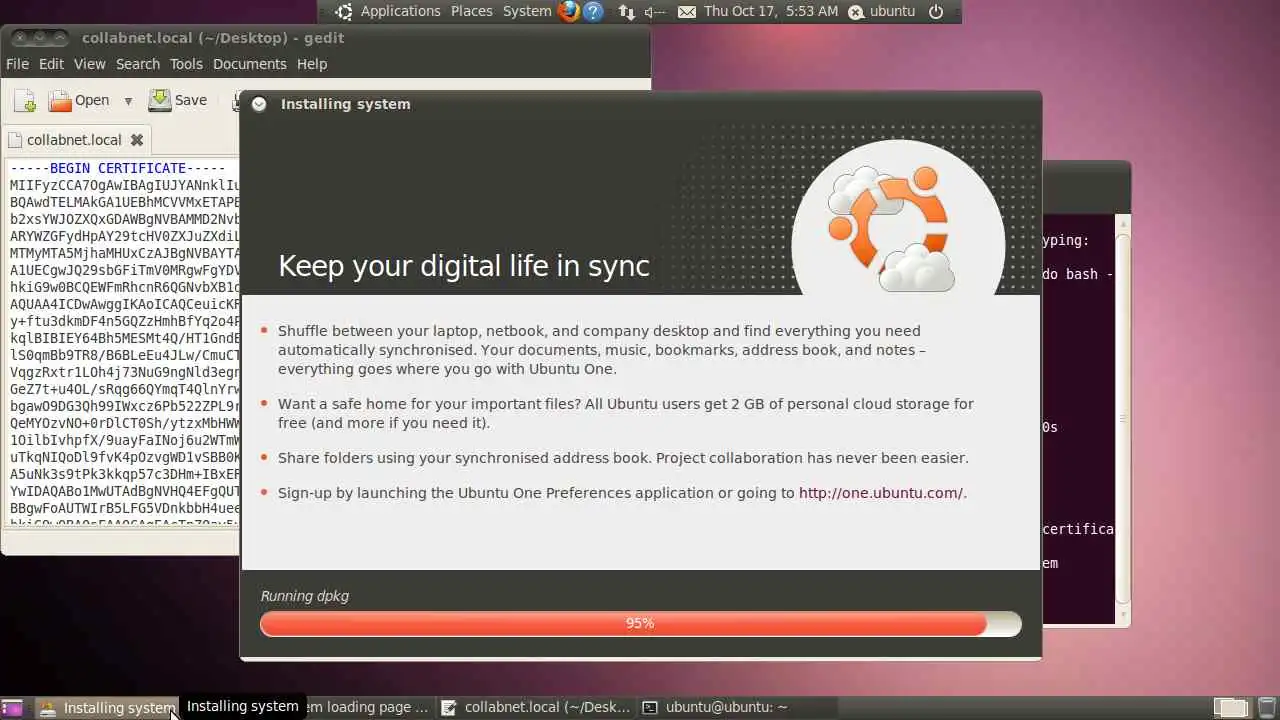Click the certificate line starting MIIFyzCCA7Og
Screen dimensions: 1280x720
pyautogui.click(x=125, y=185)
